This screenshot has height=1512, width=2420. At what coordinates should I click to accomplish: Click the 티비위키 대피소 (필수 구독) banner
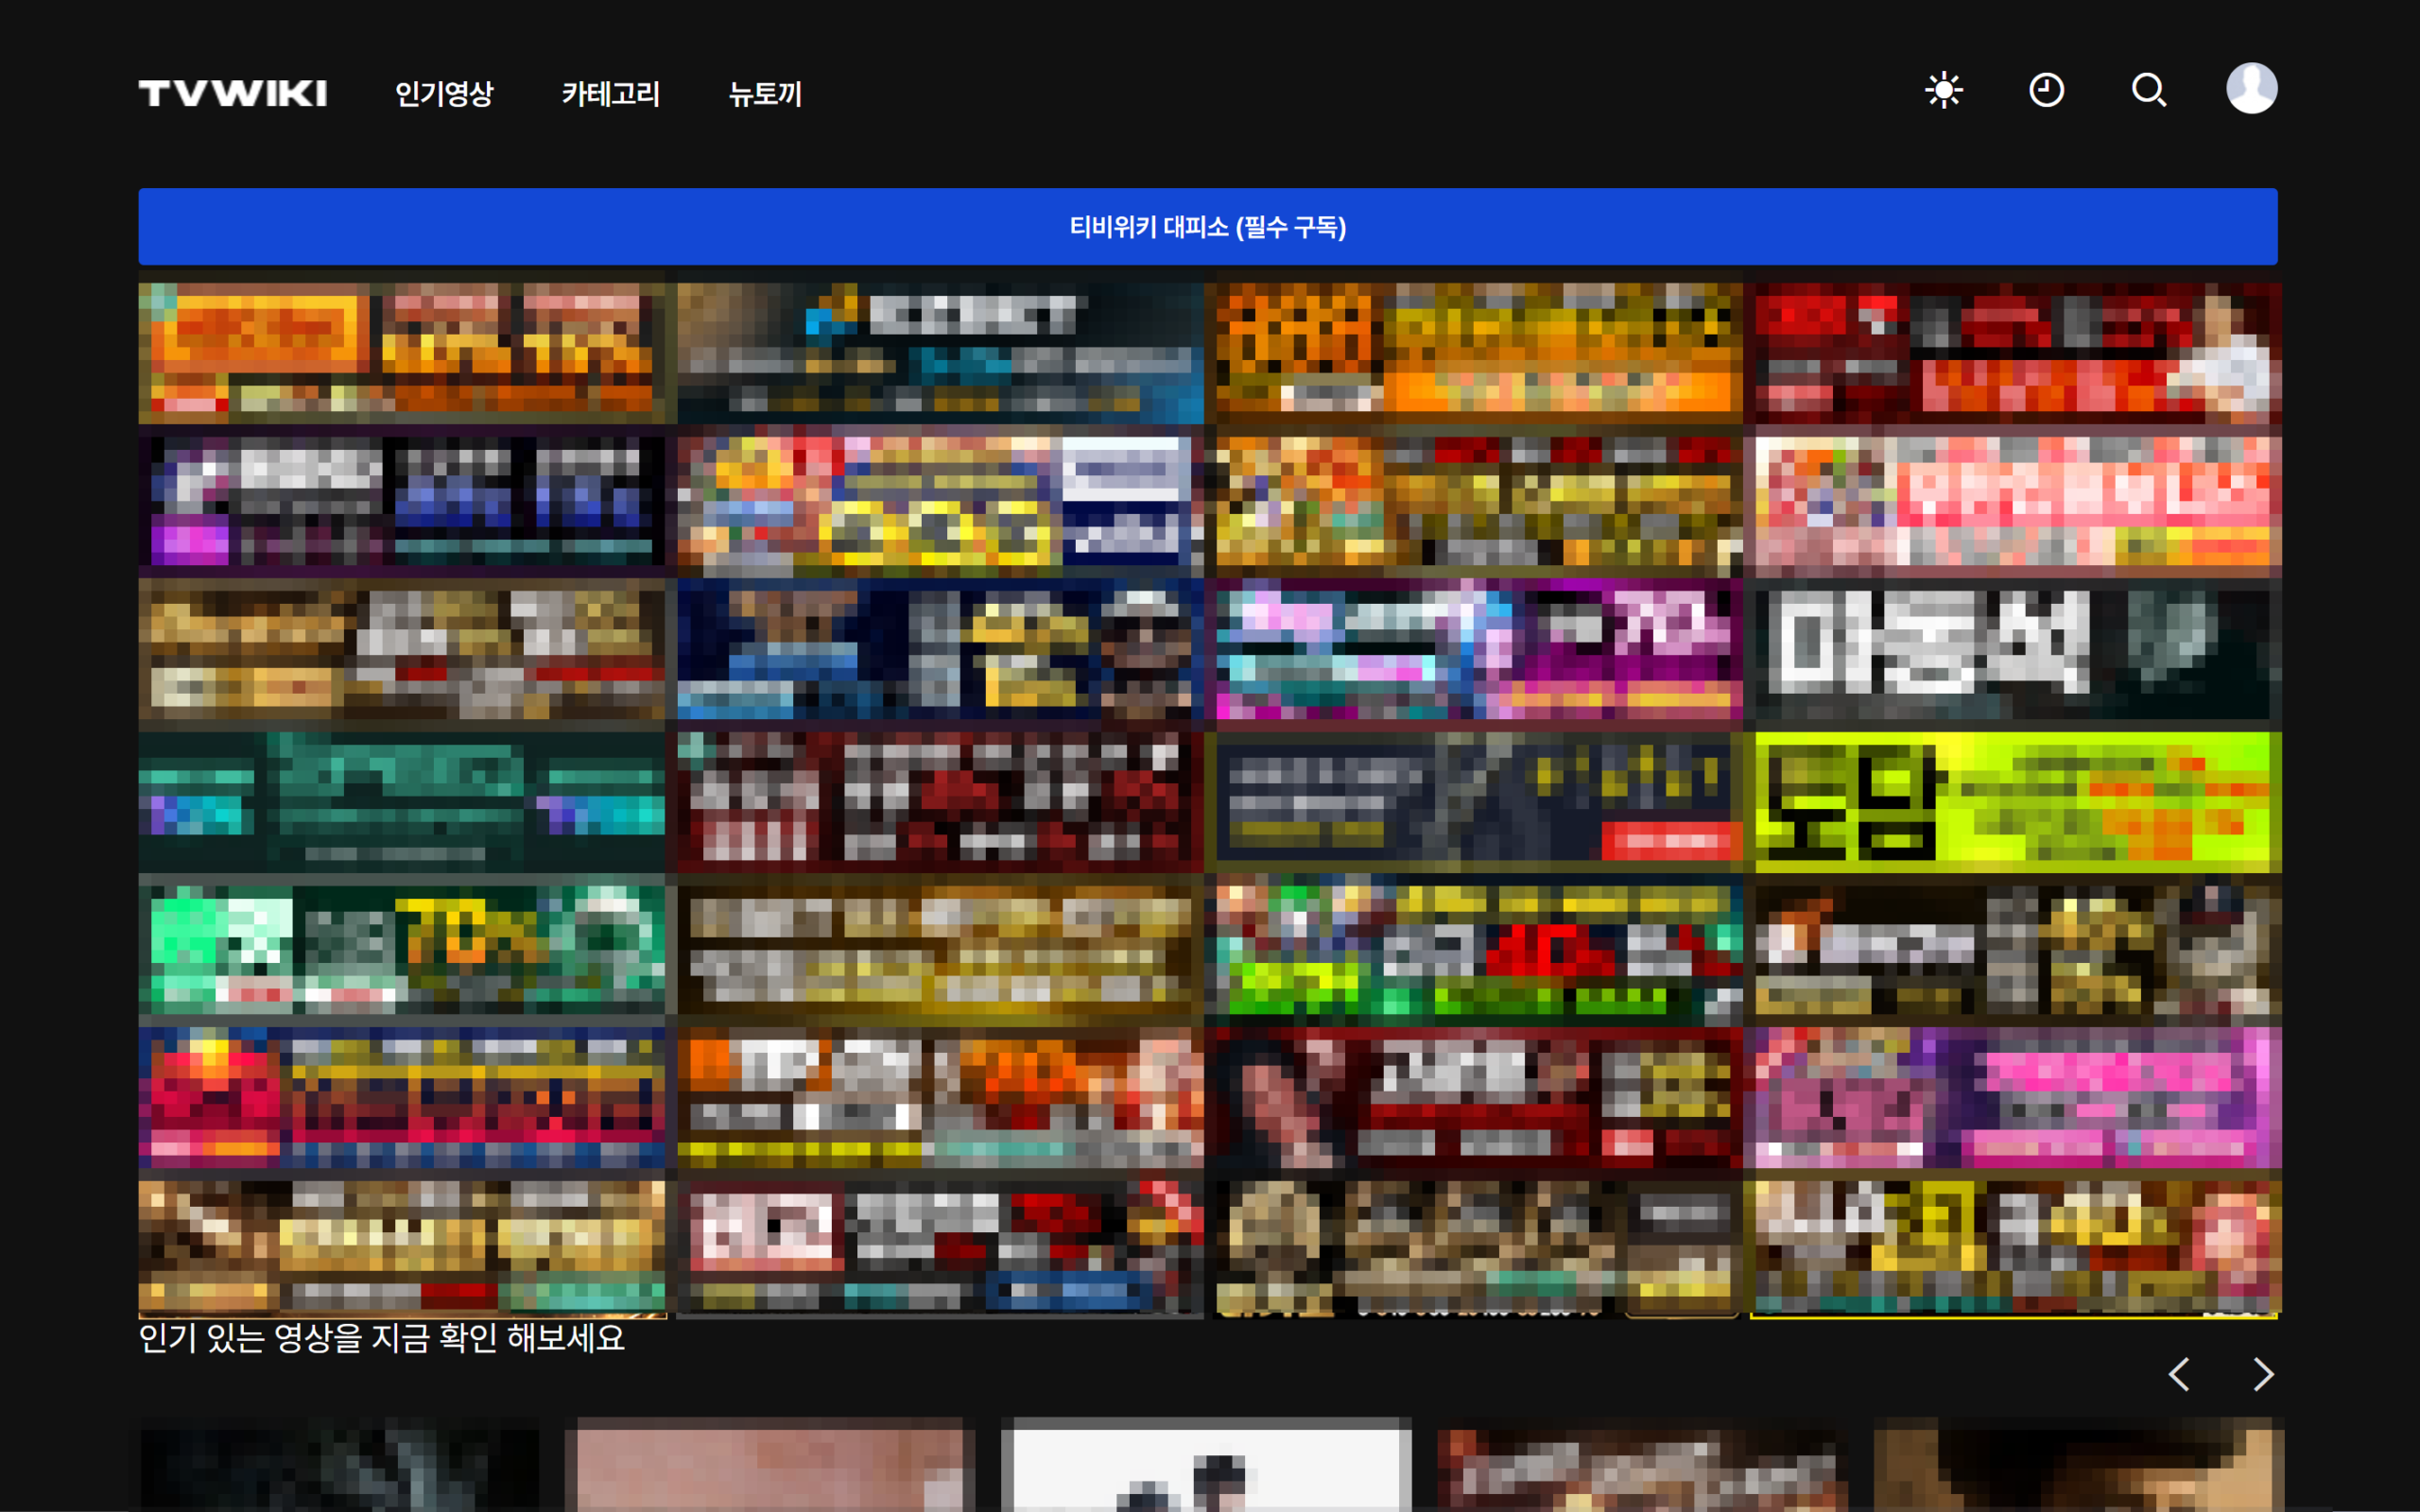pos(1208,227)
